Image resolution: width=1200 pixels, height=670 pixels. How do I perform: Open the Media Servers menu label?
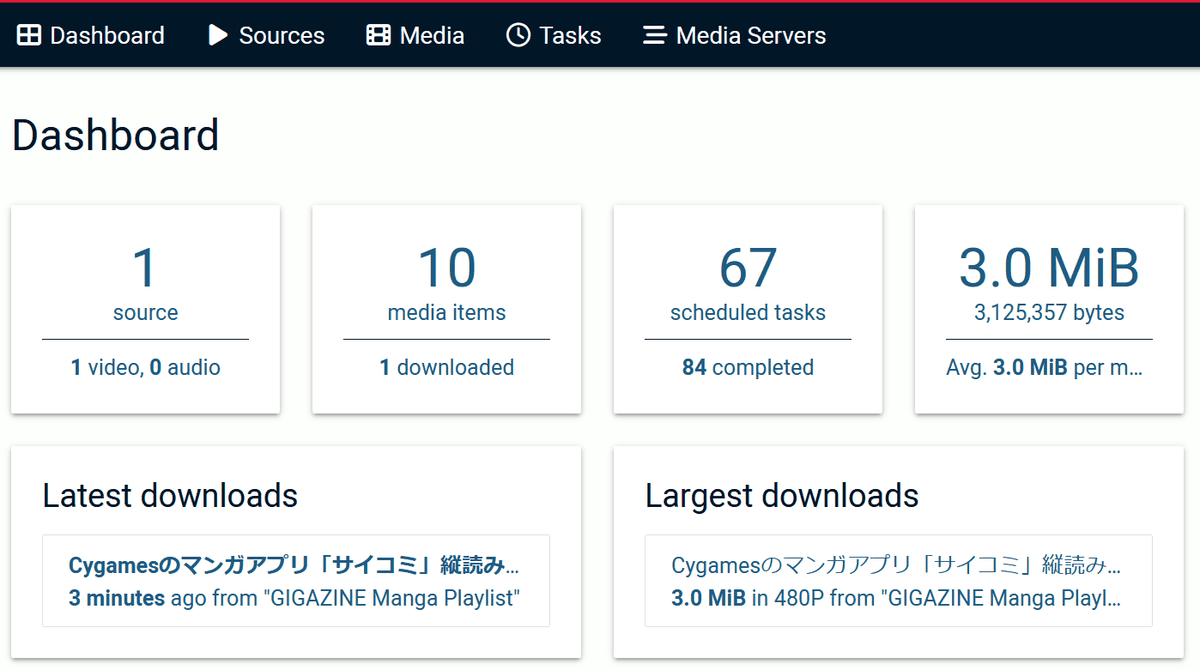pyautogui.click(x=751, y=36)
